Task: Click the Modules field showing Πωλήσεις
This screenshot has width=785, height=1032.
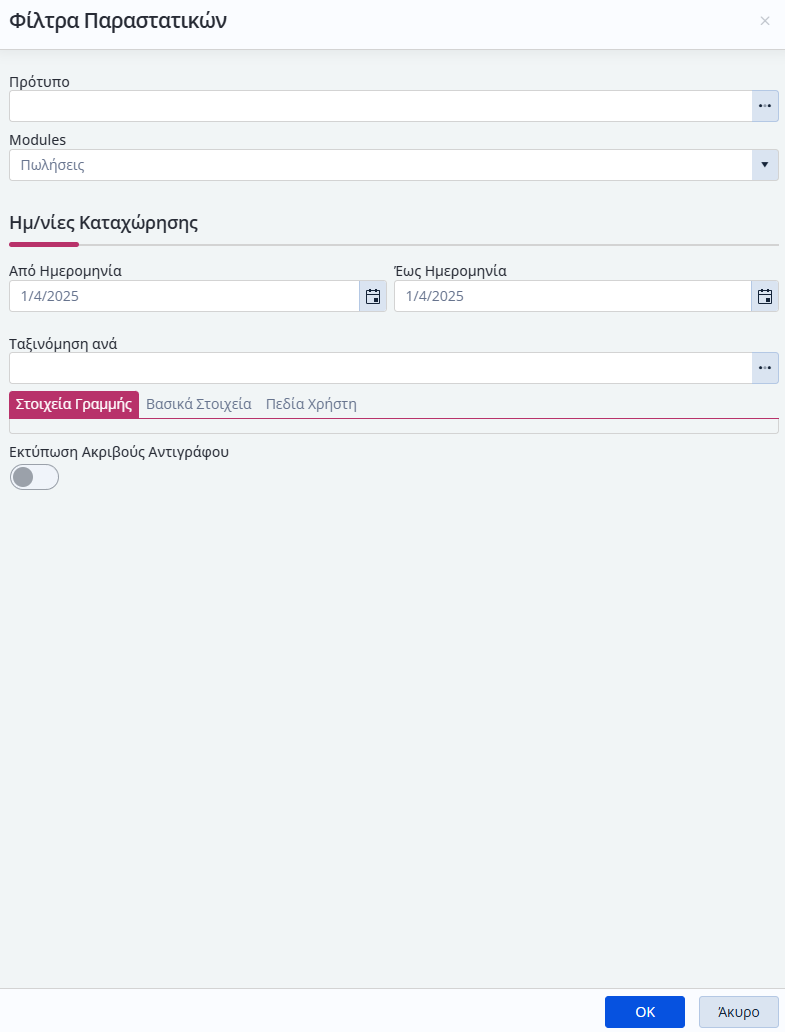Action: [381, 165]
